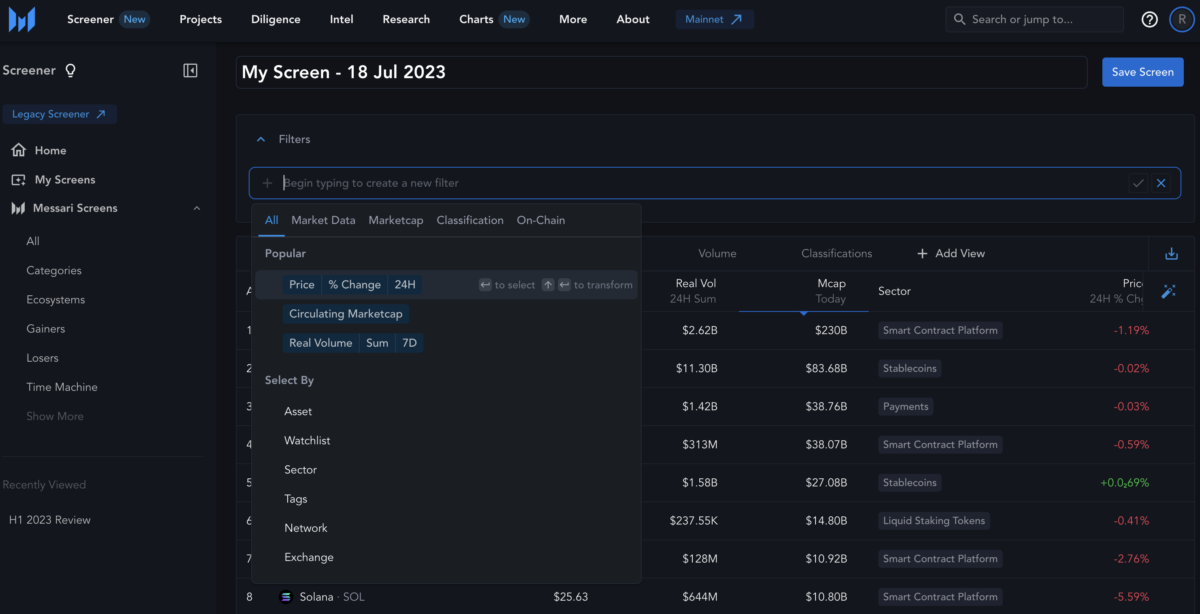Open the user profile avatar R
Image resolution: width=1200 pixels, height=614 pixels.
[x=1181, y=19]
